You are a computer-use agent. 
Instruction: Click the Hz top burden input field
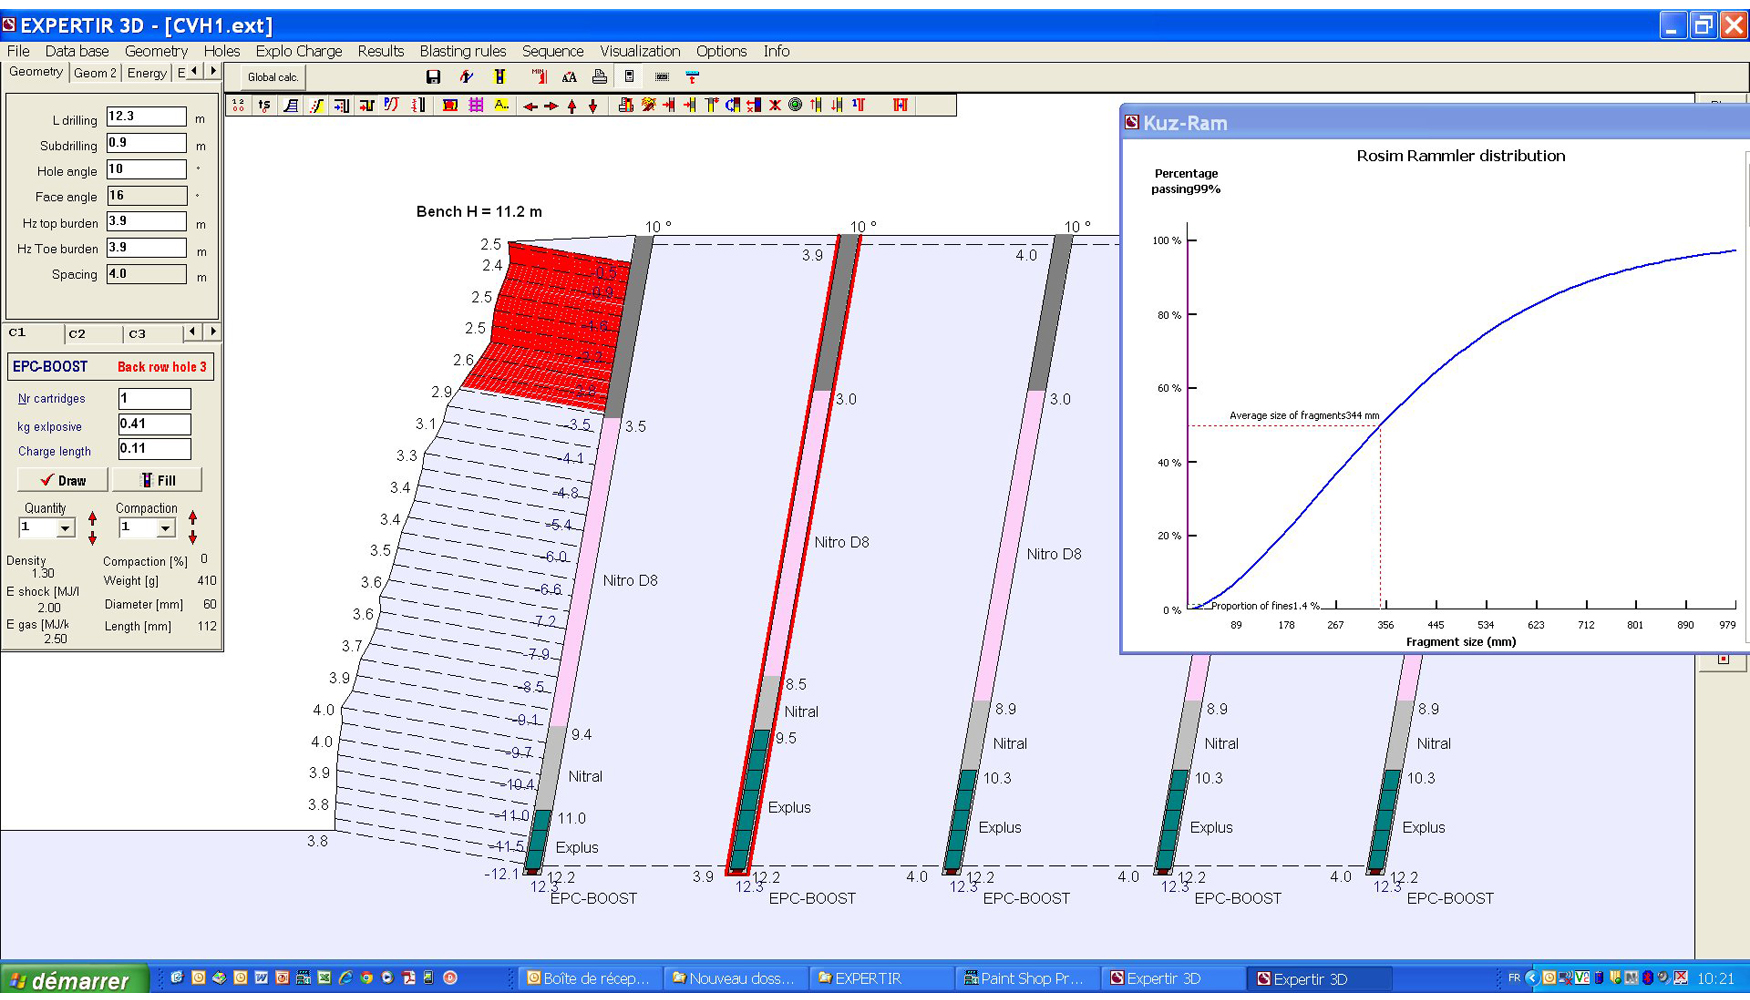(x=146, y=221)
